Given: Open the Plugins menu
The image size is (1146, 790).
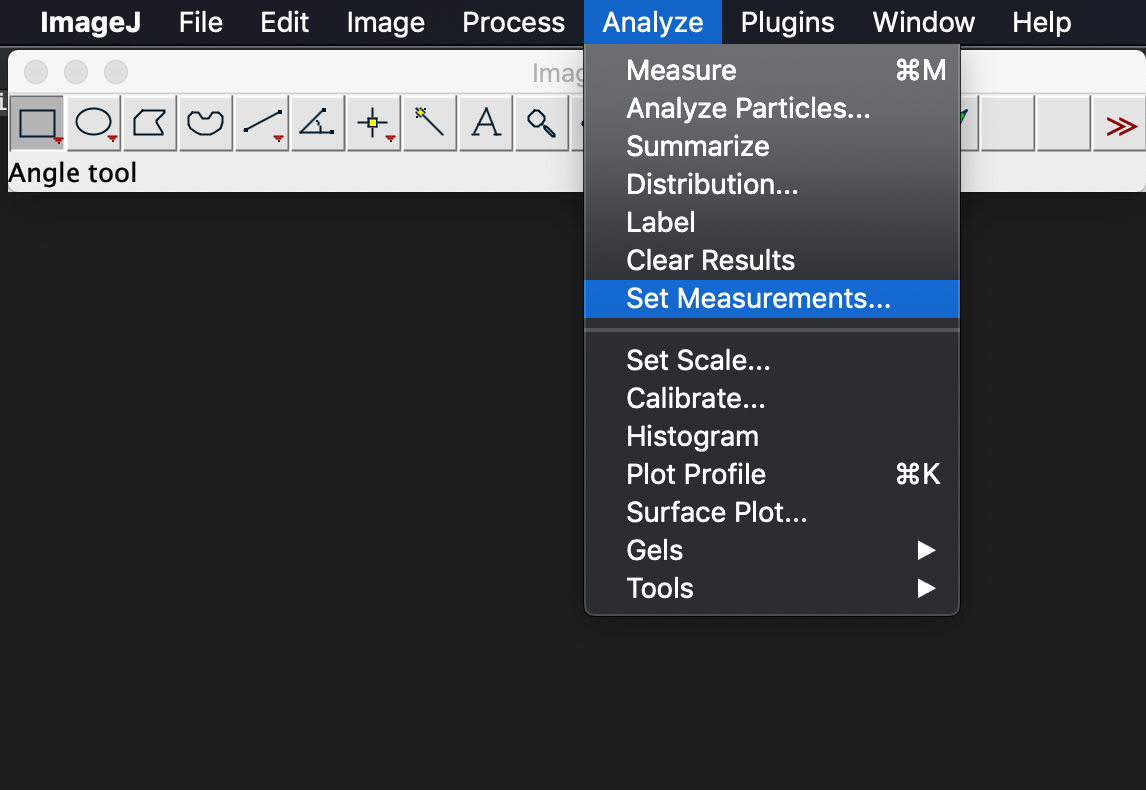Looking at the screenshot, I should [x=787, y=22].
